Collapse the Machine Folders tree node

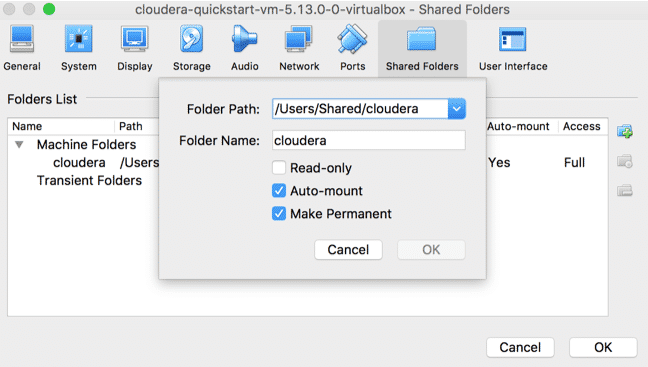pyautogui.click(x=19, y=145)
